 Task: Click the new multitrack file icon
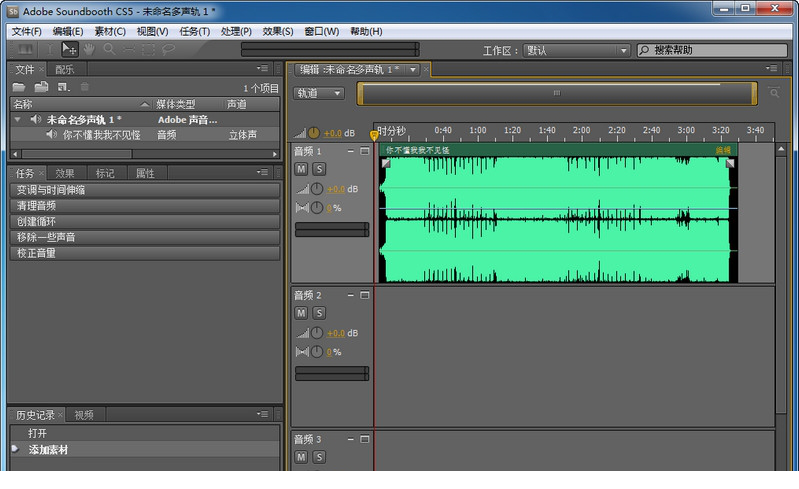click(63, 87)
